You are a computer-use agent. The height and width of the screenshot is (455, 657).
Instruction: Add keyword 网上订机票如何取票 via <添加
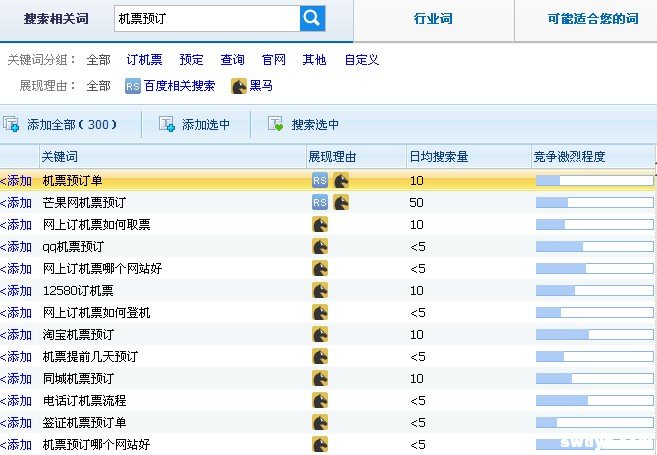pos(16,225)
